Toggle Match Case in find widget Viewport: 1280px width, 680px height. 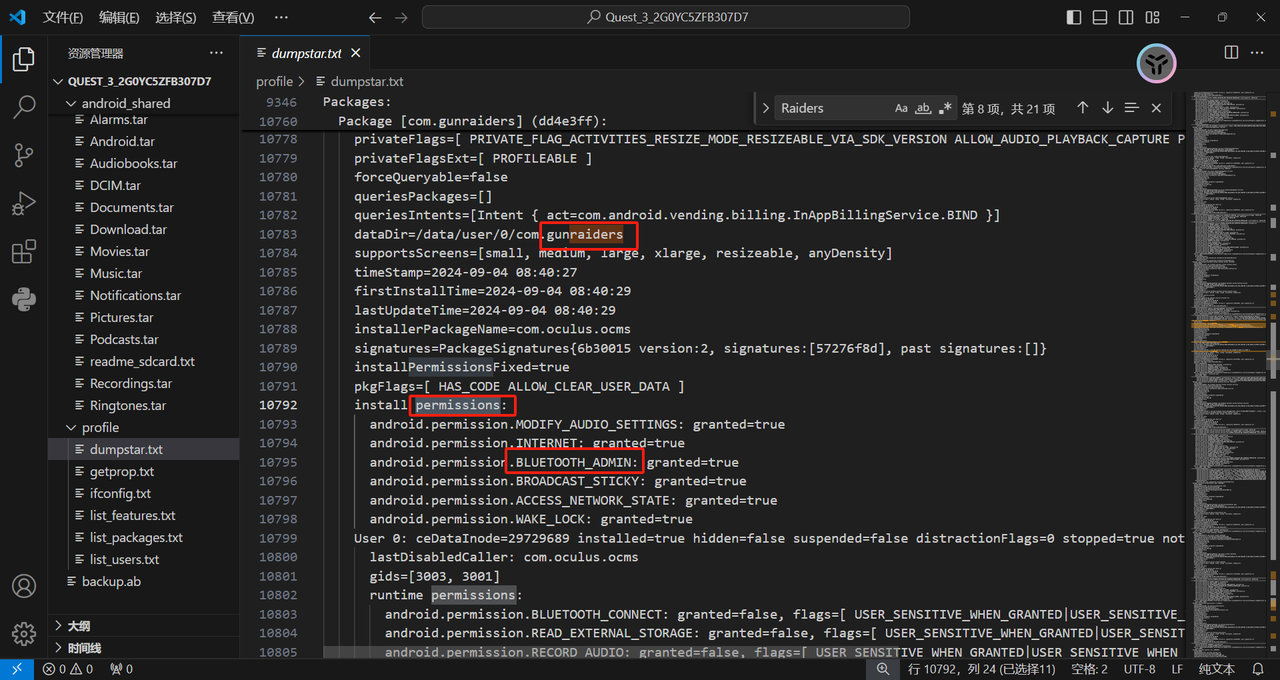(901, 108)
